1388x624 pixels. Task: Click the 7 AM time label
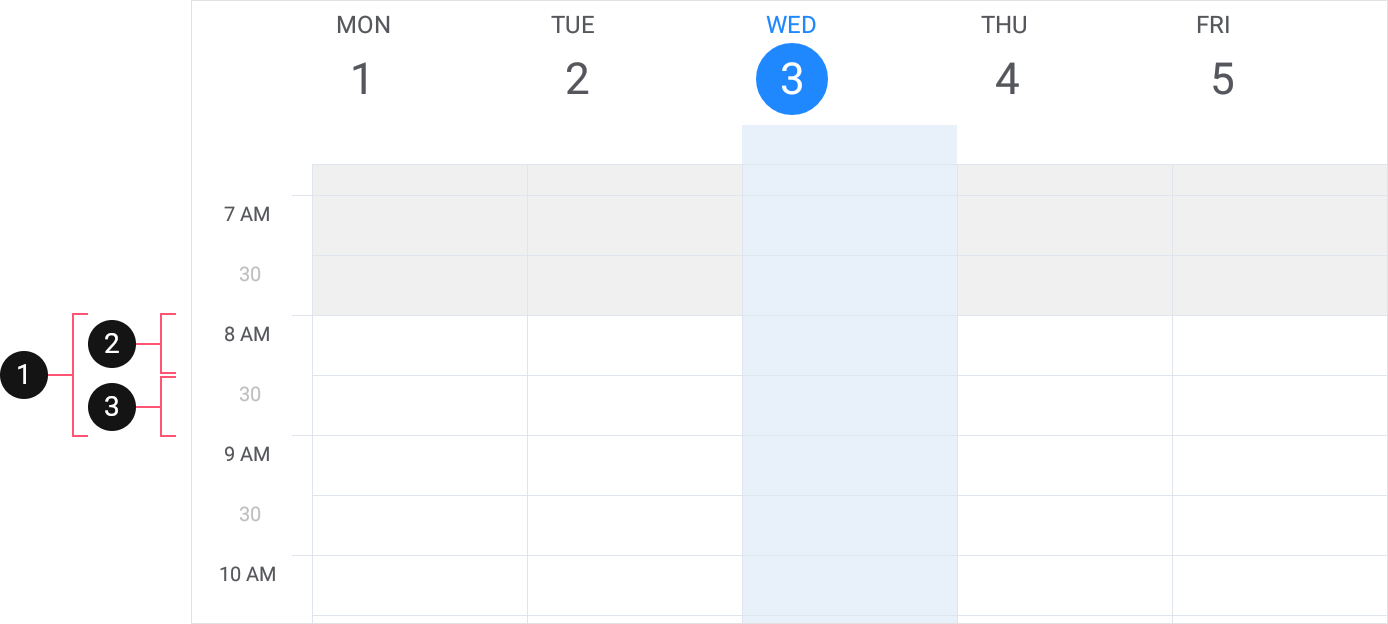(247, 214)
